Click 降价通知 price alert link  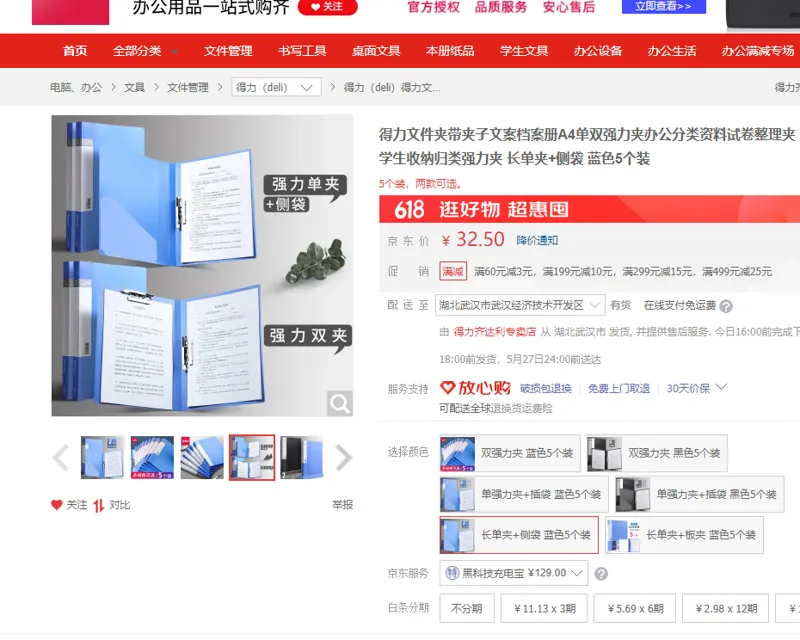537,240
